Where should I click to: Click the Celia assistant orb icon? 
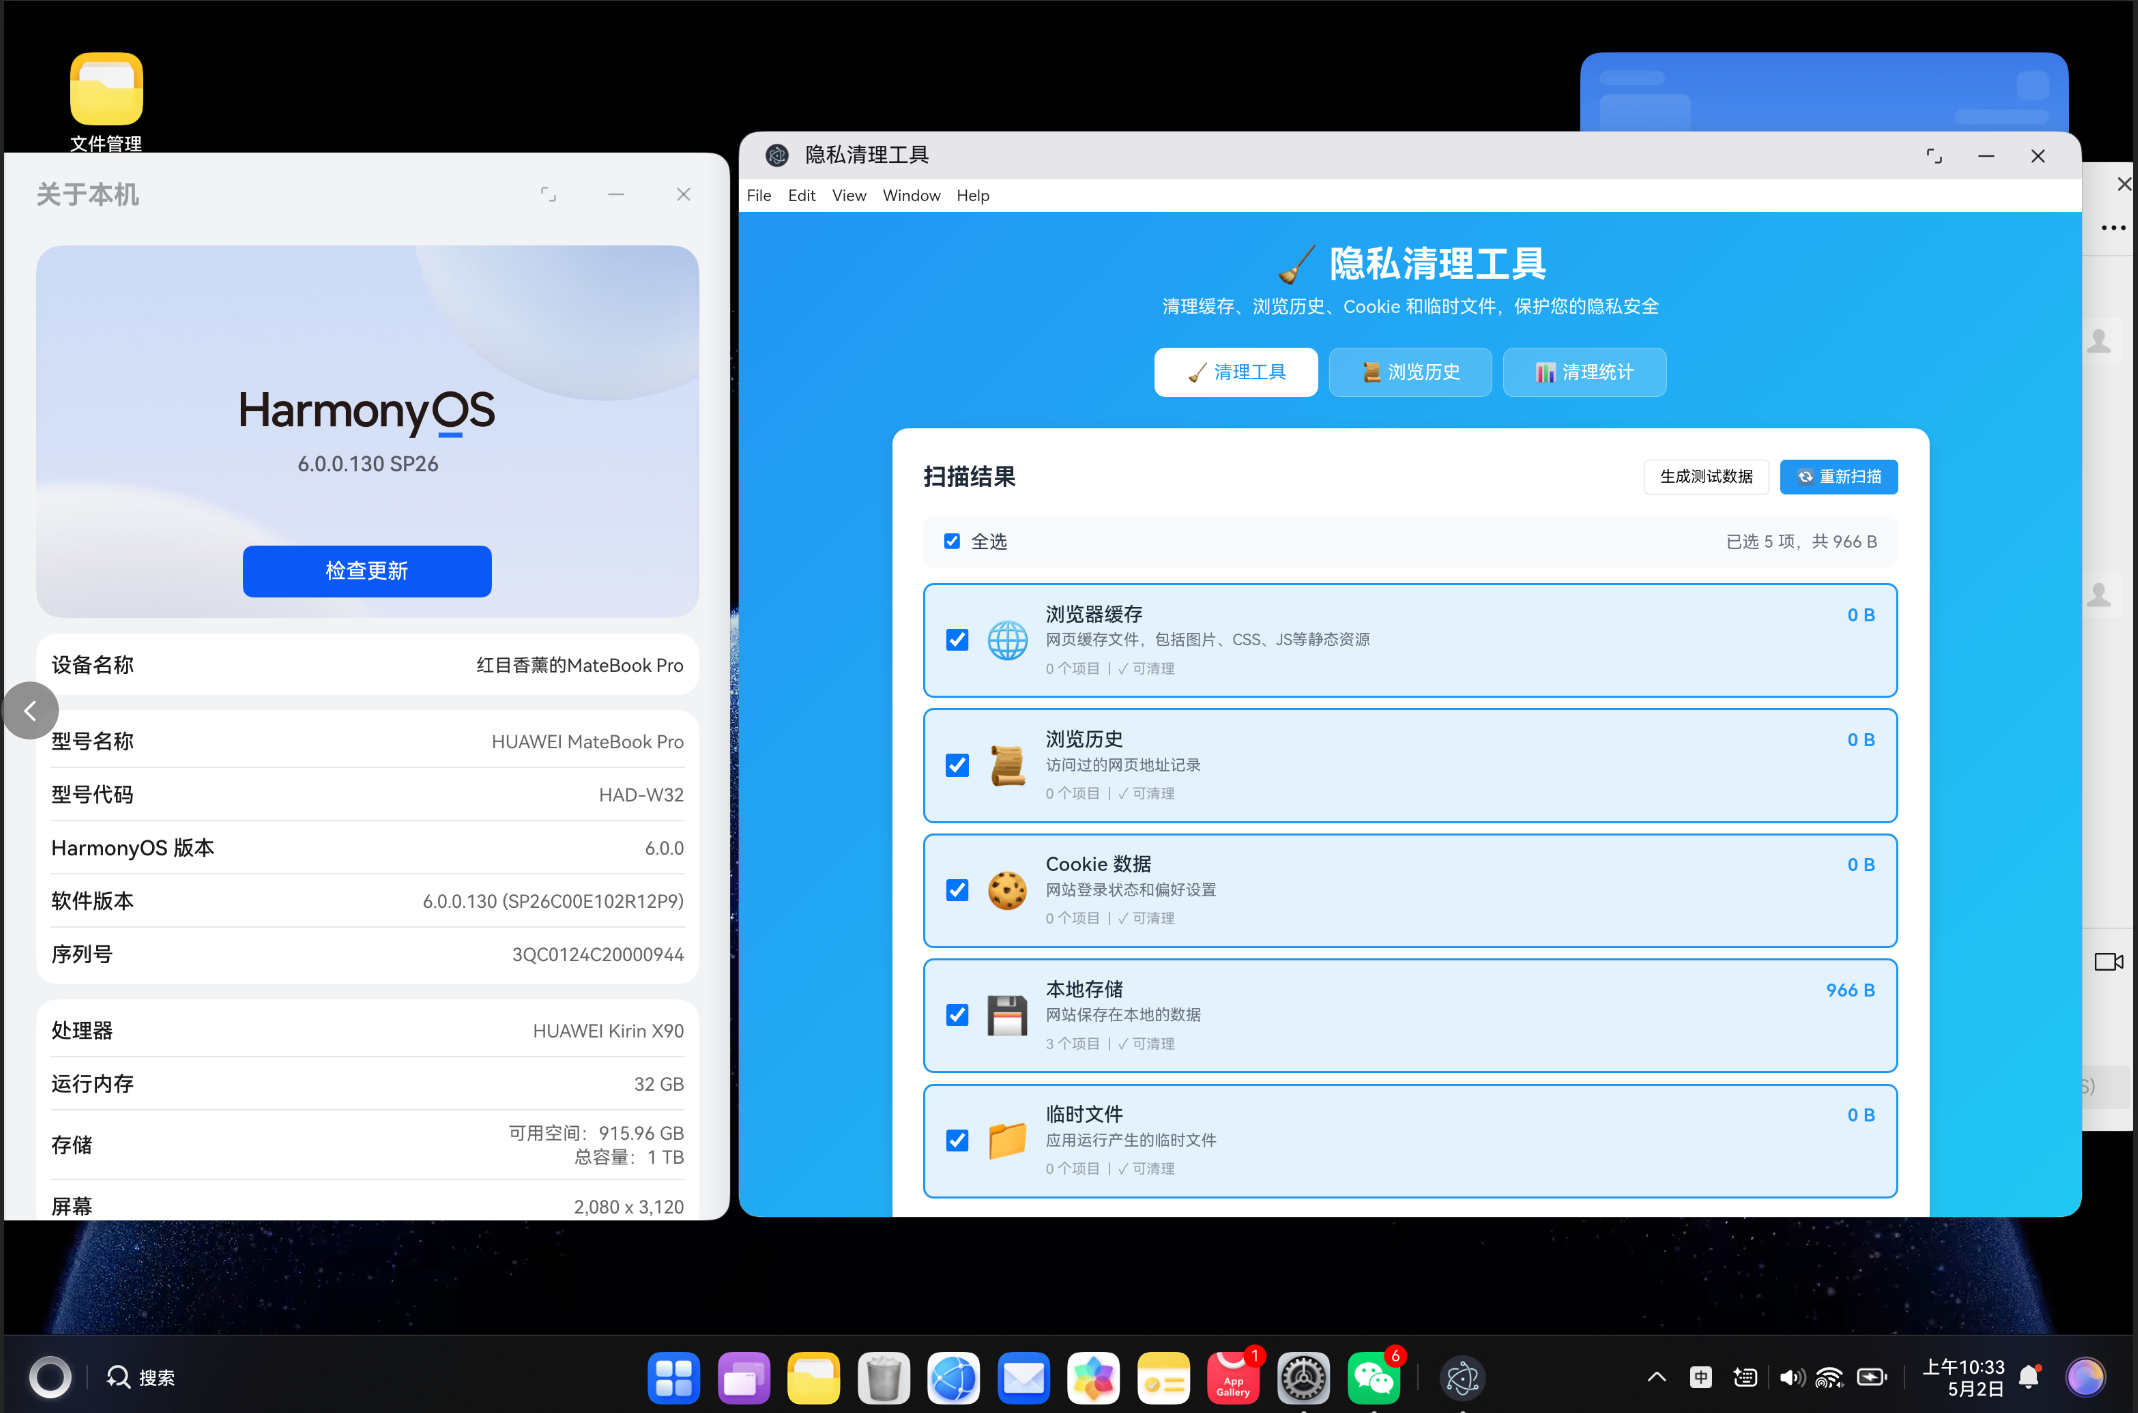(x=2085, y=1377)
